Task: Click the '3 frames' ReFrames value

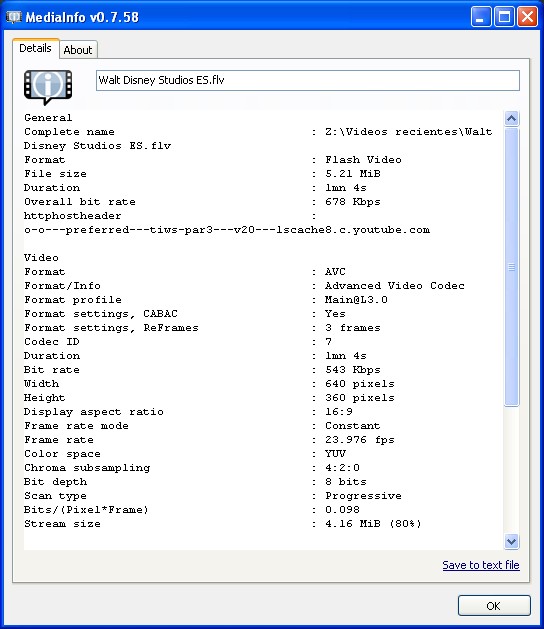Action: point(353,328)
